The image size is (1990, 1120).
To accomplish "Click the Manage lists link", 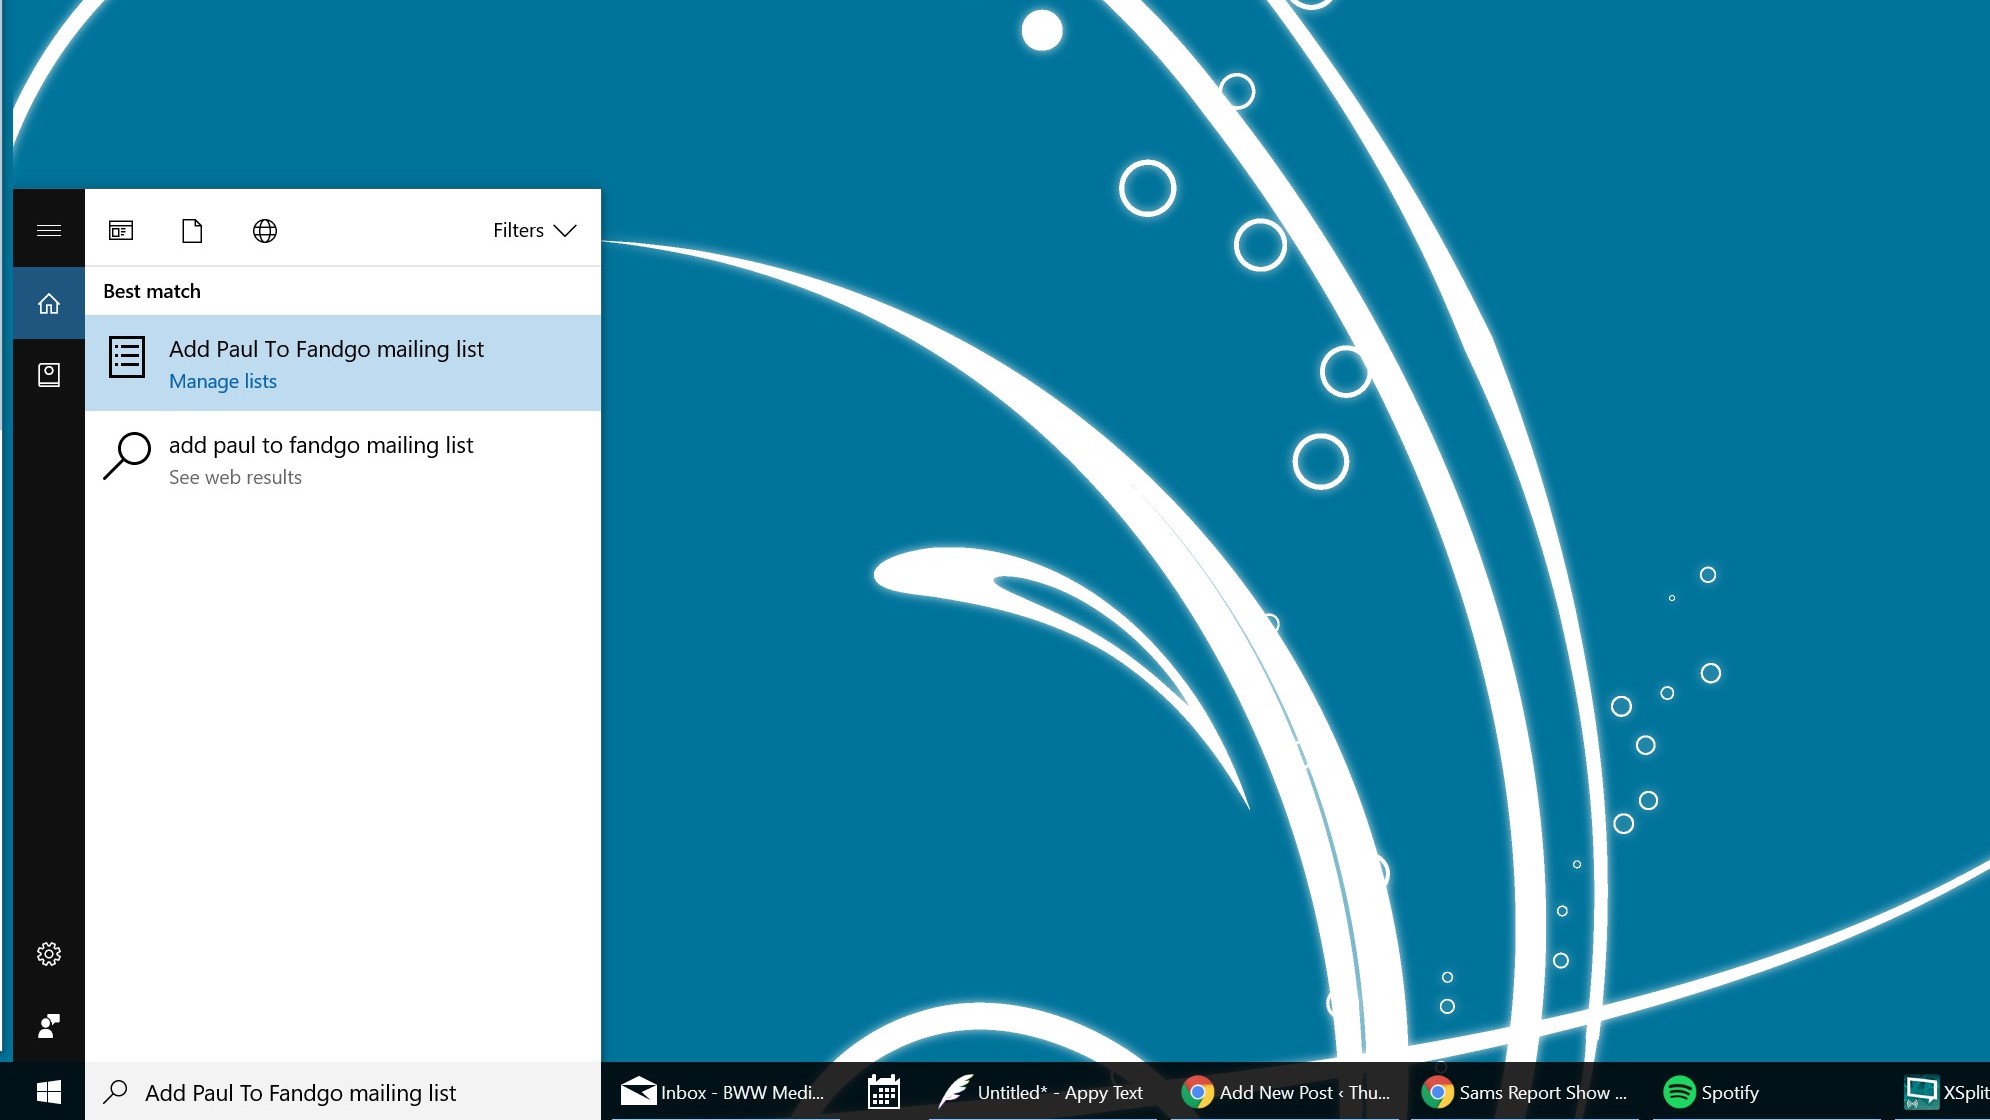I will click(x=222, y=382).
